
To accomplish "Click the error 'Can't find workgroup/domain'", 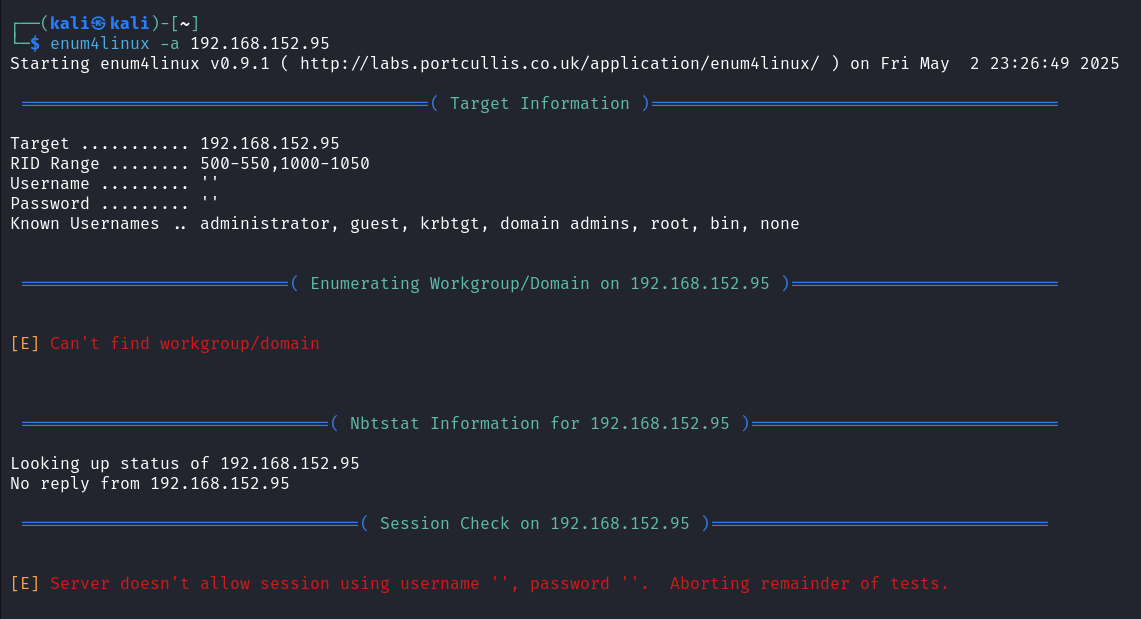I will click(x=185, y=343).
